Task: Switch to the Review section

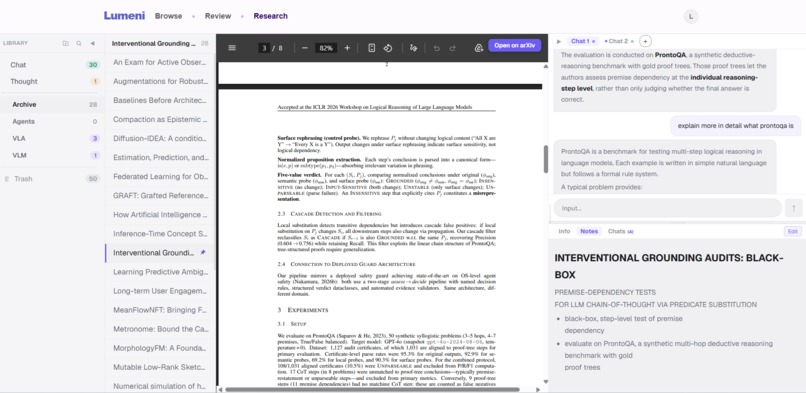Action: tap(218, 16)
